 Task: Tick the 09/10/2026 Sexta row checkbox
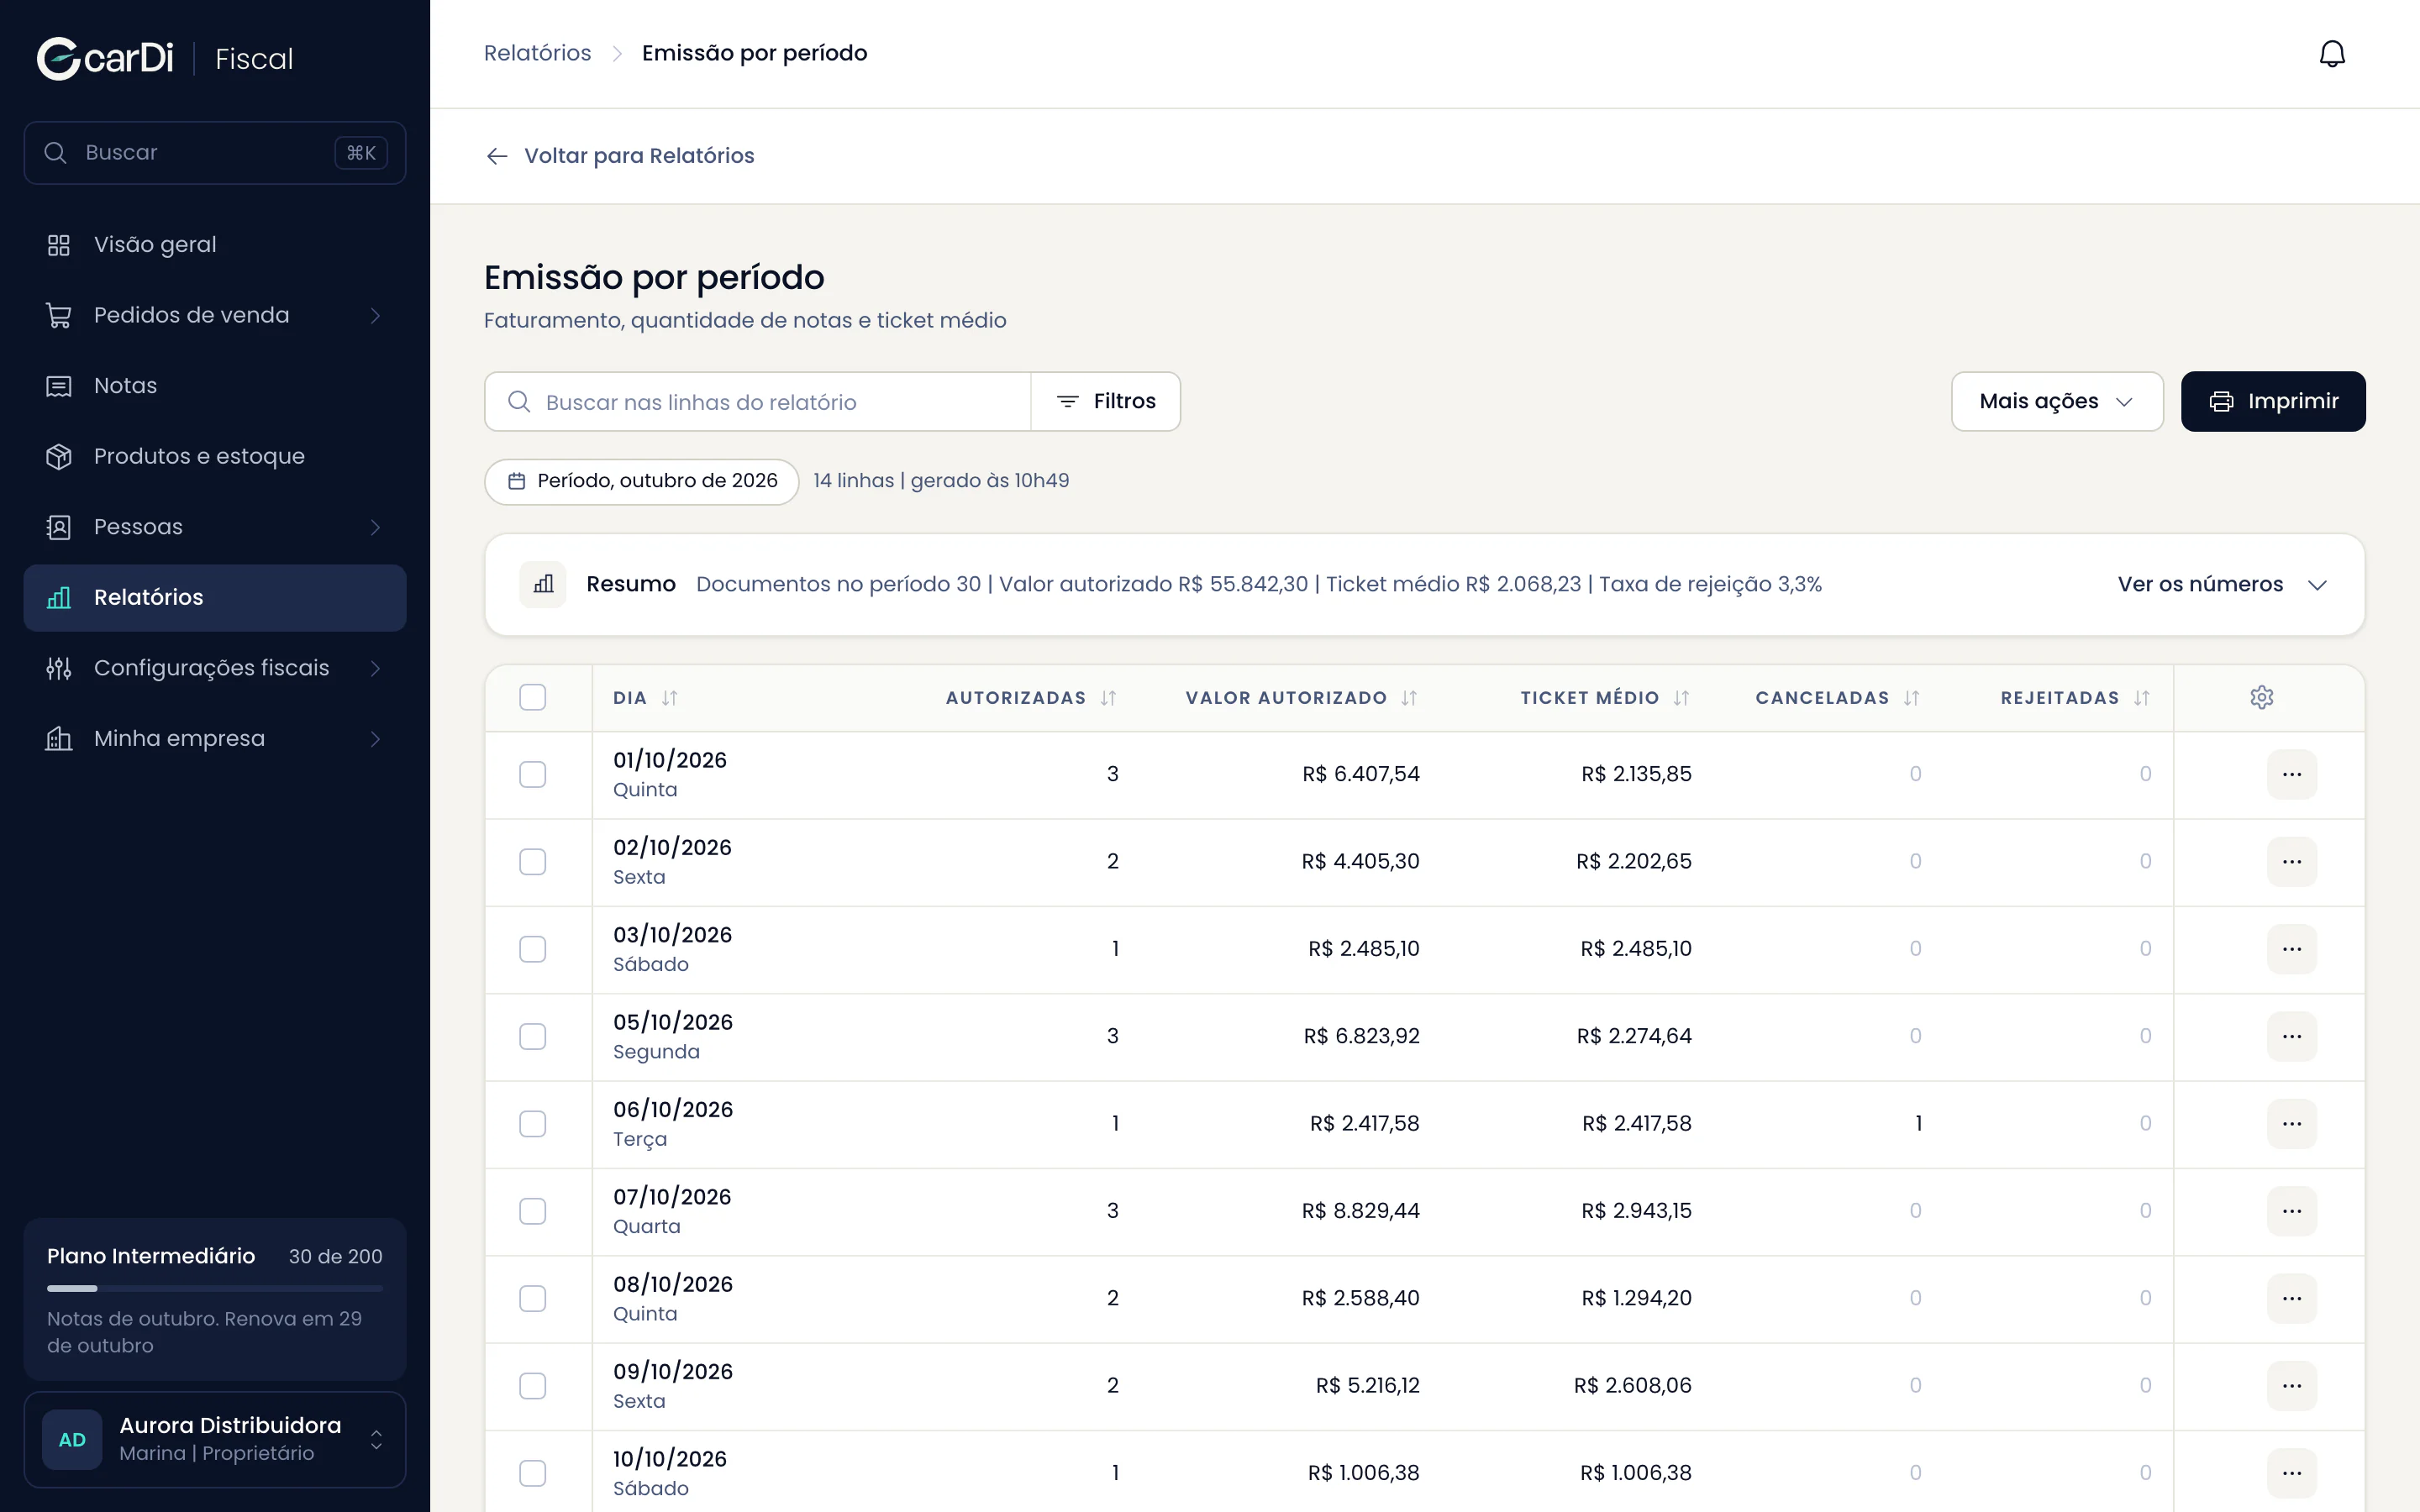click(x=533, y=1386)
